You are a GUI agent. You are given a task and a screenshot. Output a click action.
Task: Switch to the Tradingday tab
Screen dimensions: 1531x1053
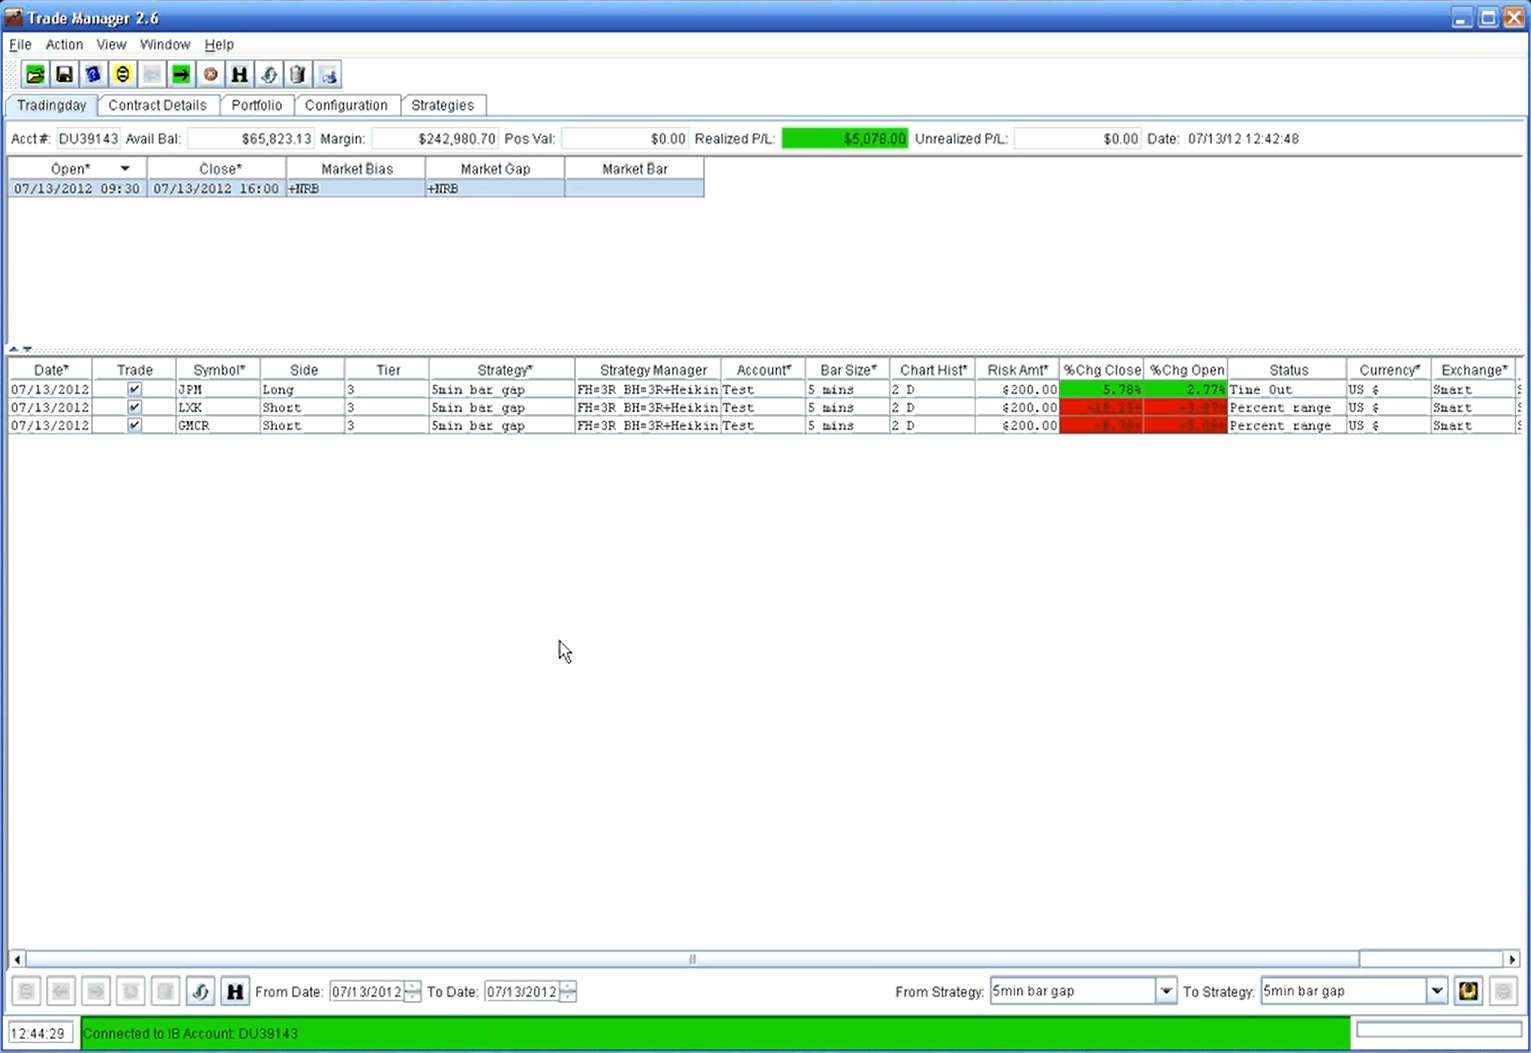(x=52, y=105)
